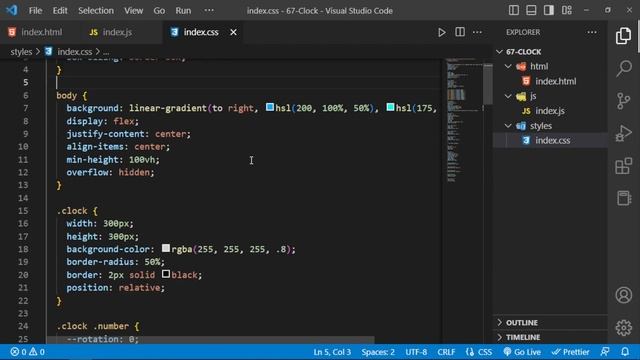640x360 pixels.
Task: Open index.js in the Explorer tree
Action: pyautogui.click(x=550, y=111)
